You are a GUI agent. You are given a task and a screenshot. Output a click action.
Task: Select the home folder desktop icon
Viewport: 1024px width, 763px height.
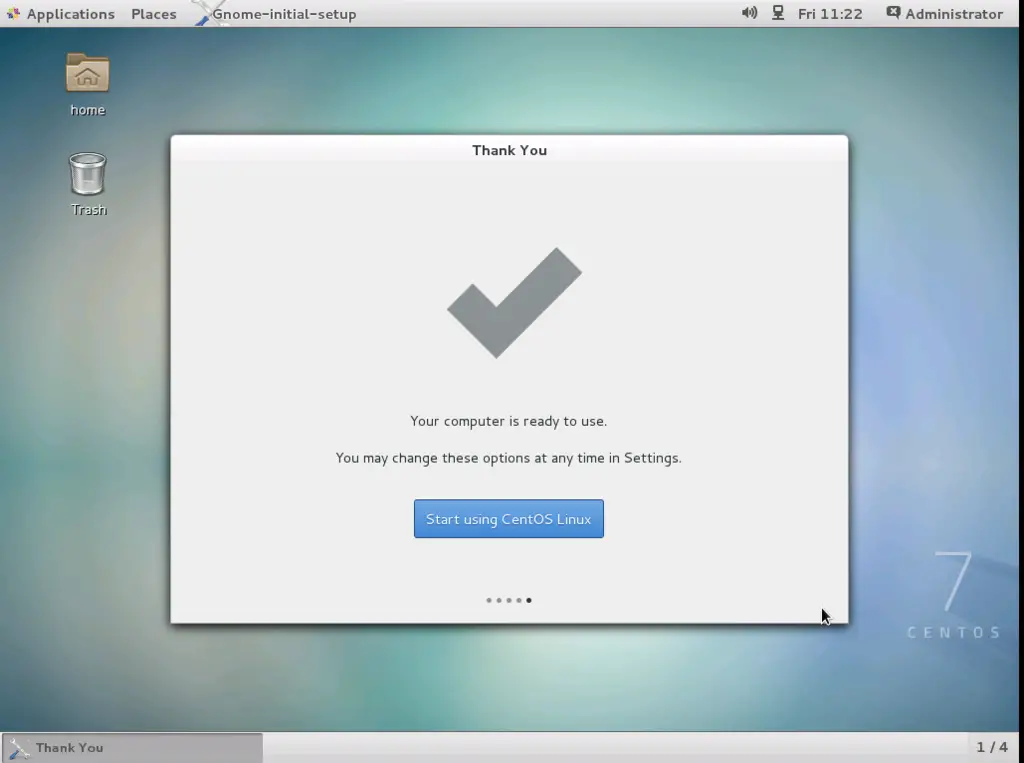pyautogui.click(x=88, y=85)
